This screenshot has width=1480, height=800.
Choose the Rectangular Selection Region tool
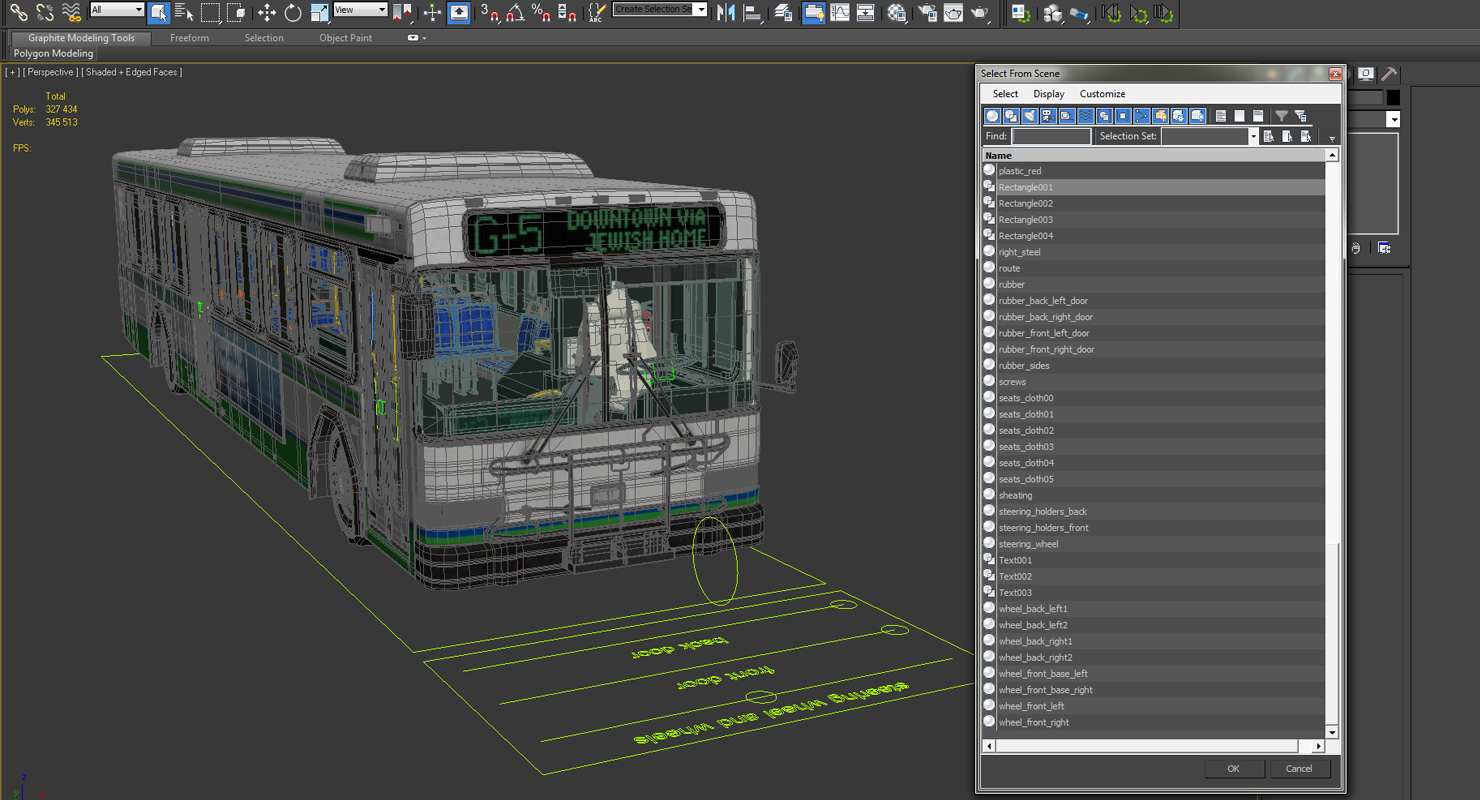210,12
